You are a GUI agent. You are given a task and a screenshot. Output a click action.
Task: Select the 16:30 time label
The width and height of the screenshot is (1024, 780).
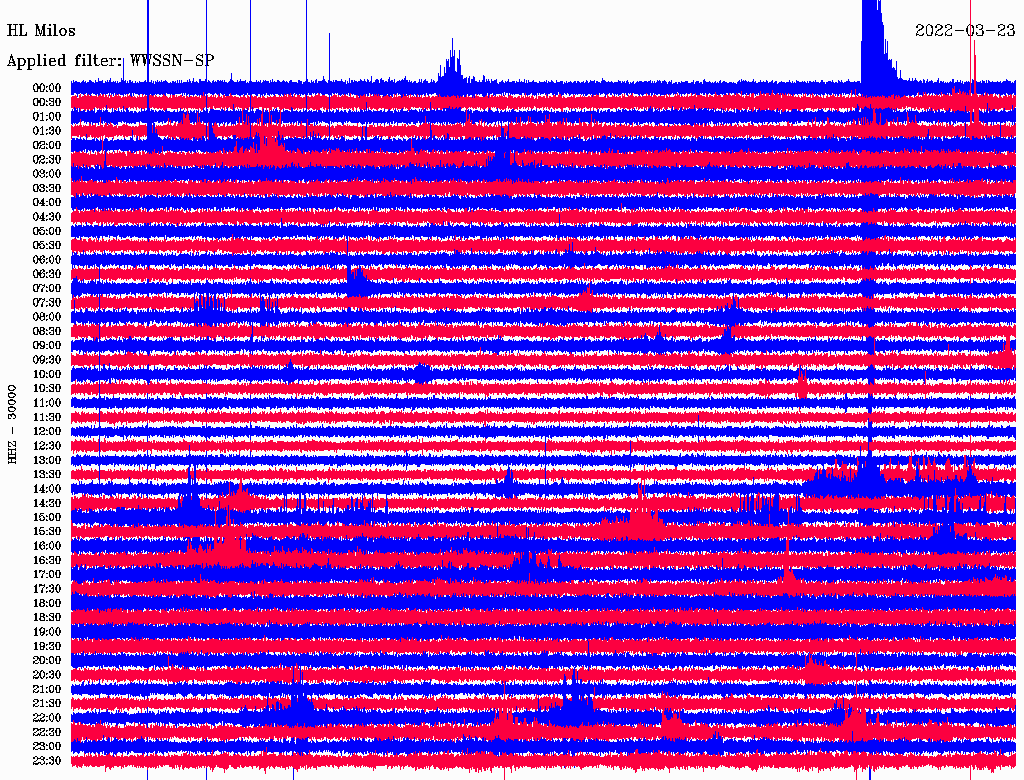47,560
